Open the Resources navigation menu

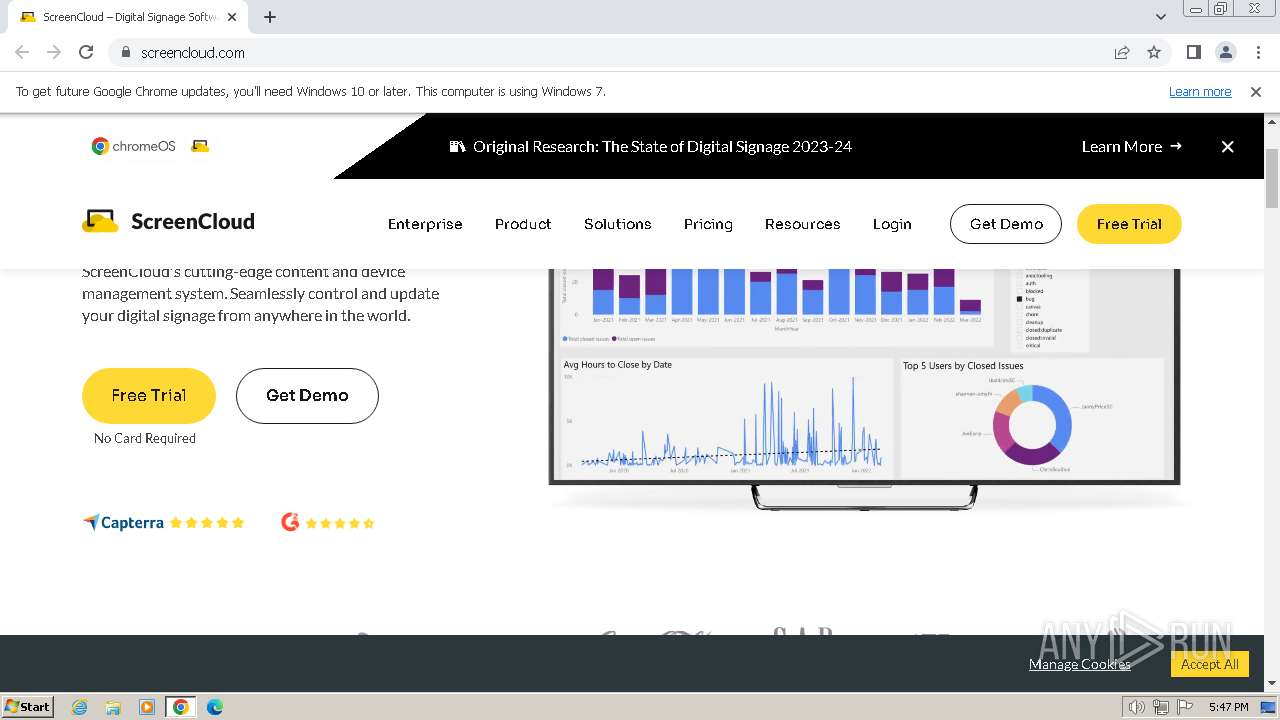pos(802,224)
